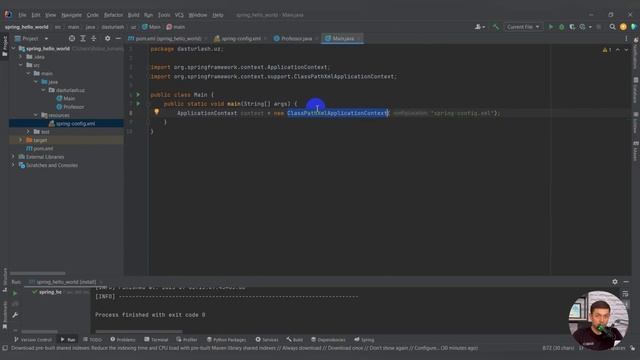The image size is (640, 360).
Task: Minimize the Run tool window
Action: pos(626,282)
